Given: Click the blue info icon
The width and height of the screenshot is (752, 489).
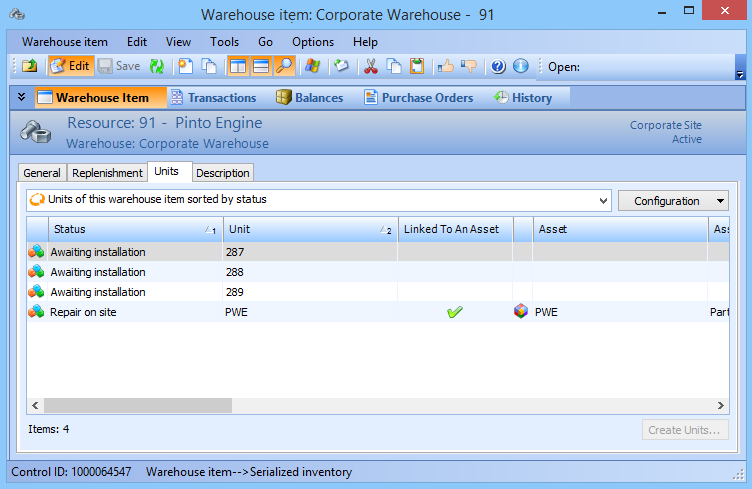Looking at the screenshot, I should 520,66.
